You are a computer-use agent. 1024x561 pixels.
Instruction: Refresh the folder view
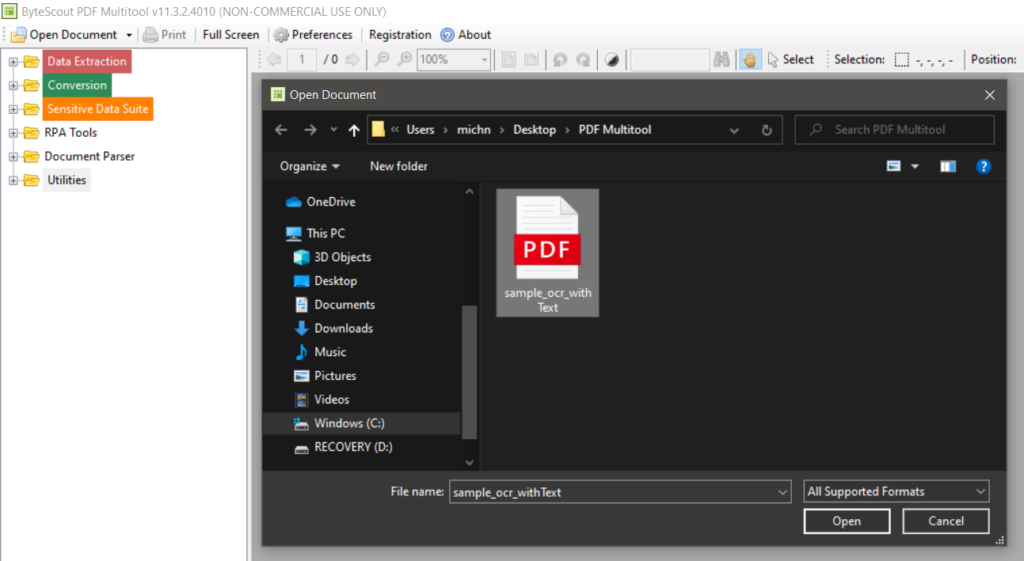767,130
